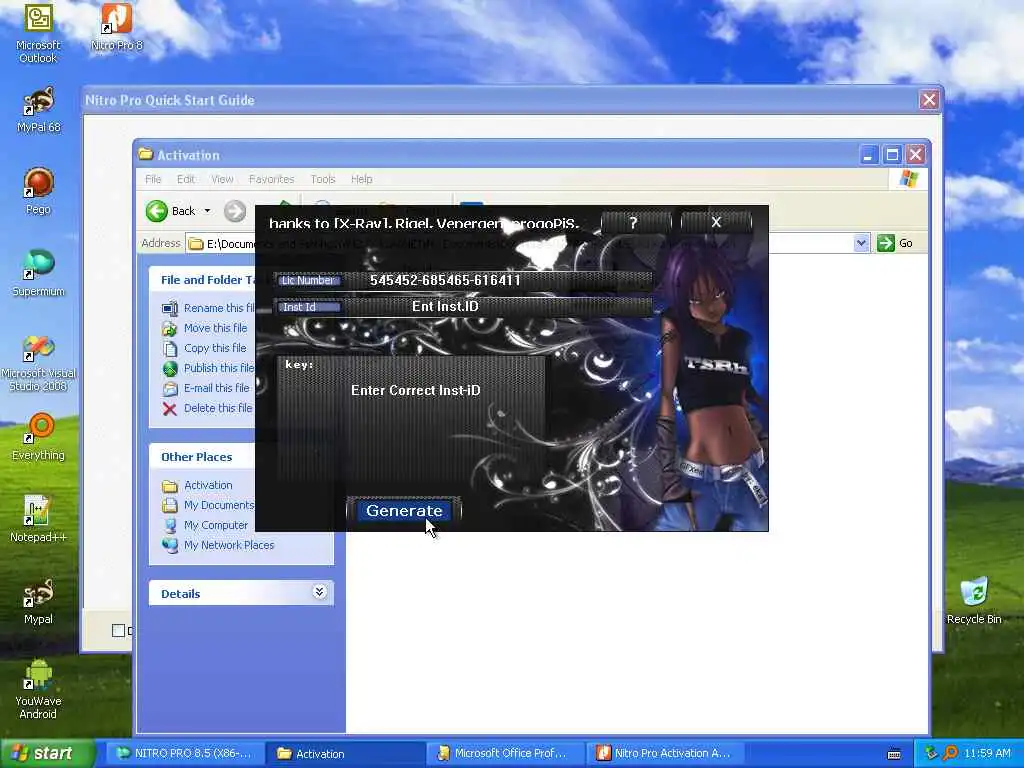Click the Start button
This screenshot has width=1024, height=768.
tap(47, 753)
